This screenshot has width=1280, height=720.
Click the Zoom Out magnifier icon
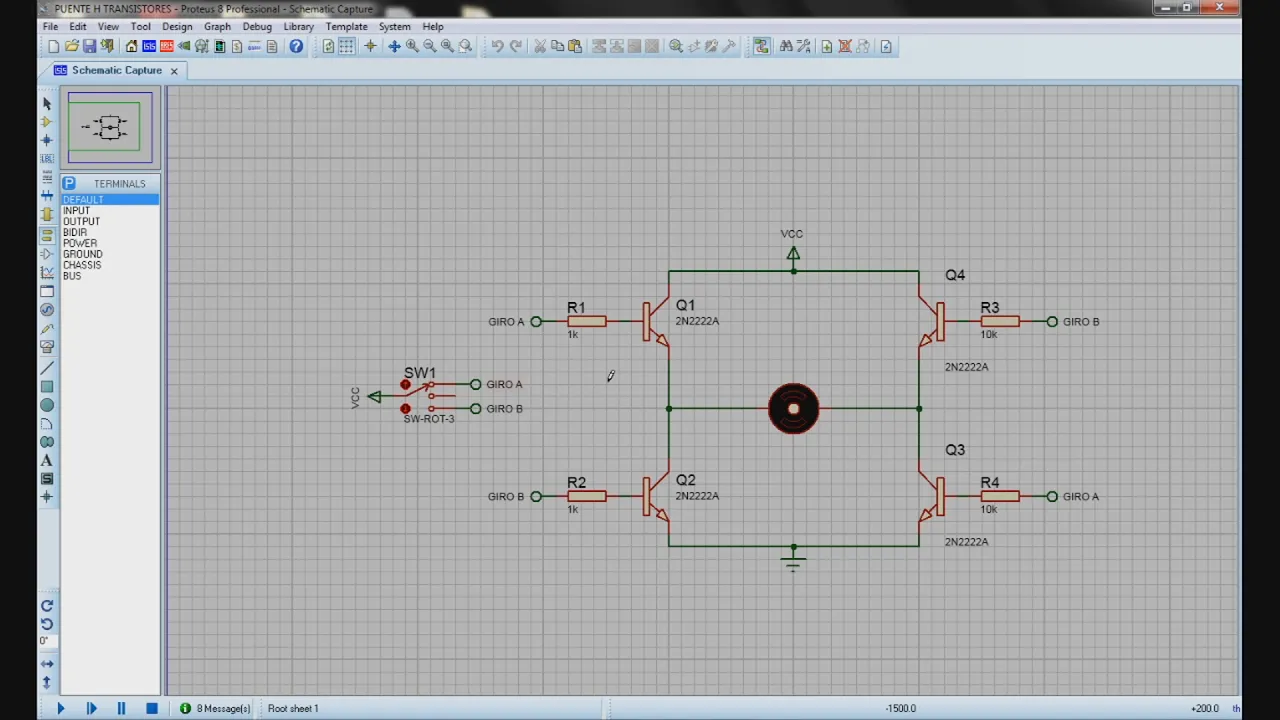pos(430,46)
